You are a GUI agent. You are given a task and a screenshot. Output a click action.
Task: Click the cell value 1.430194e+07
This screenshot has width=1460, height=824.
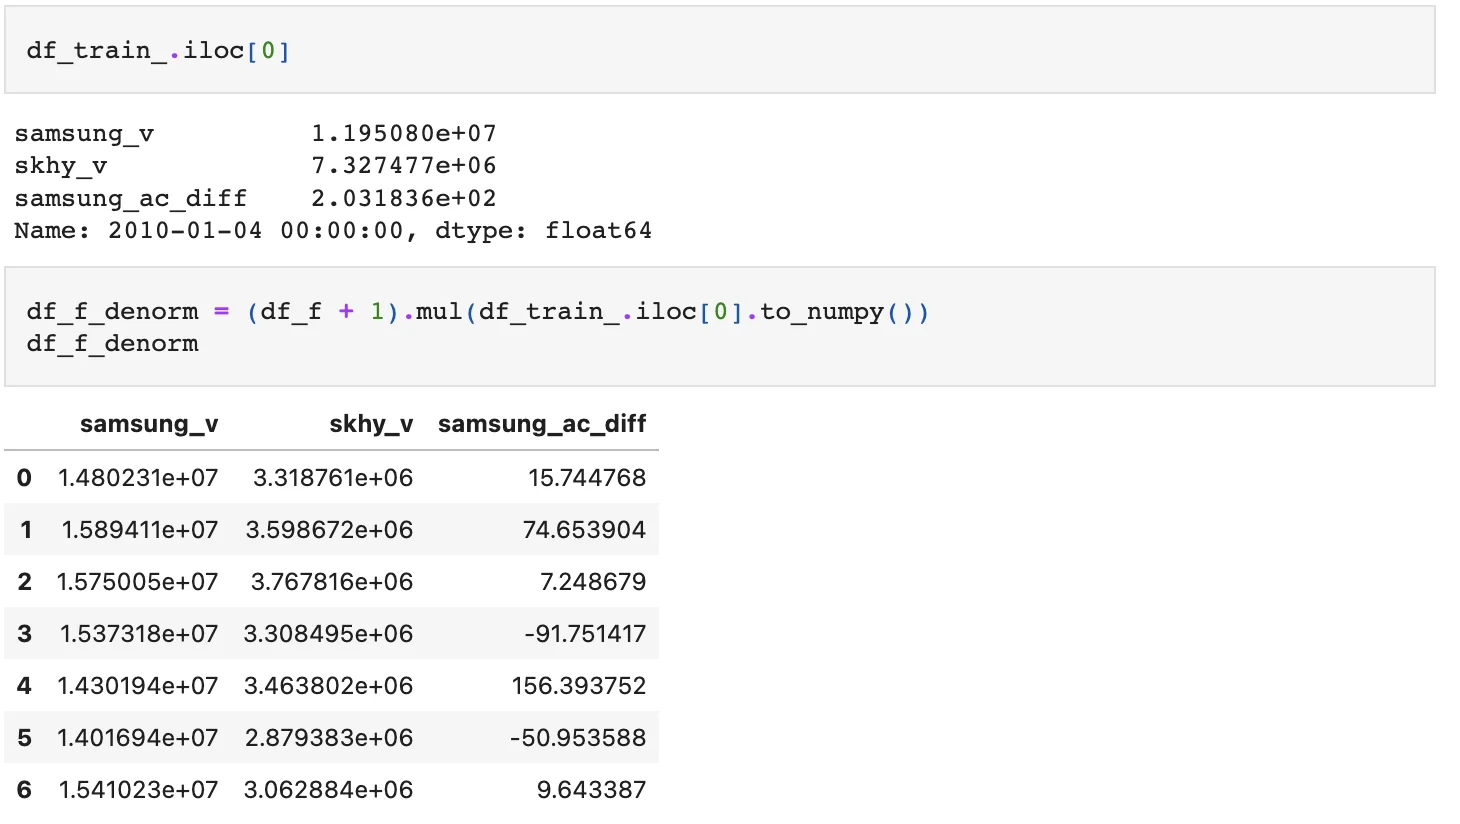(x=138, y=686)
